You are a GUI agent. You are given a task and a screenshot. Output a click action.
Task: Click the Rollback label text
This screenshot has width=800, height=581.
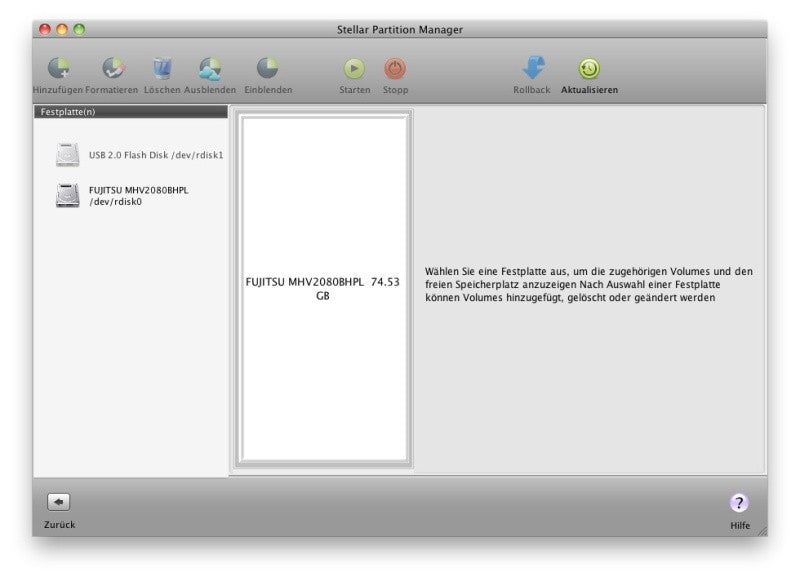point(532,90)
